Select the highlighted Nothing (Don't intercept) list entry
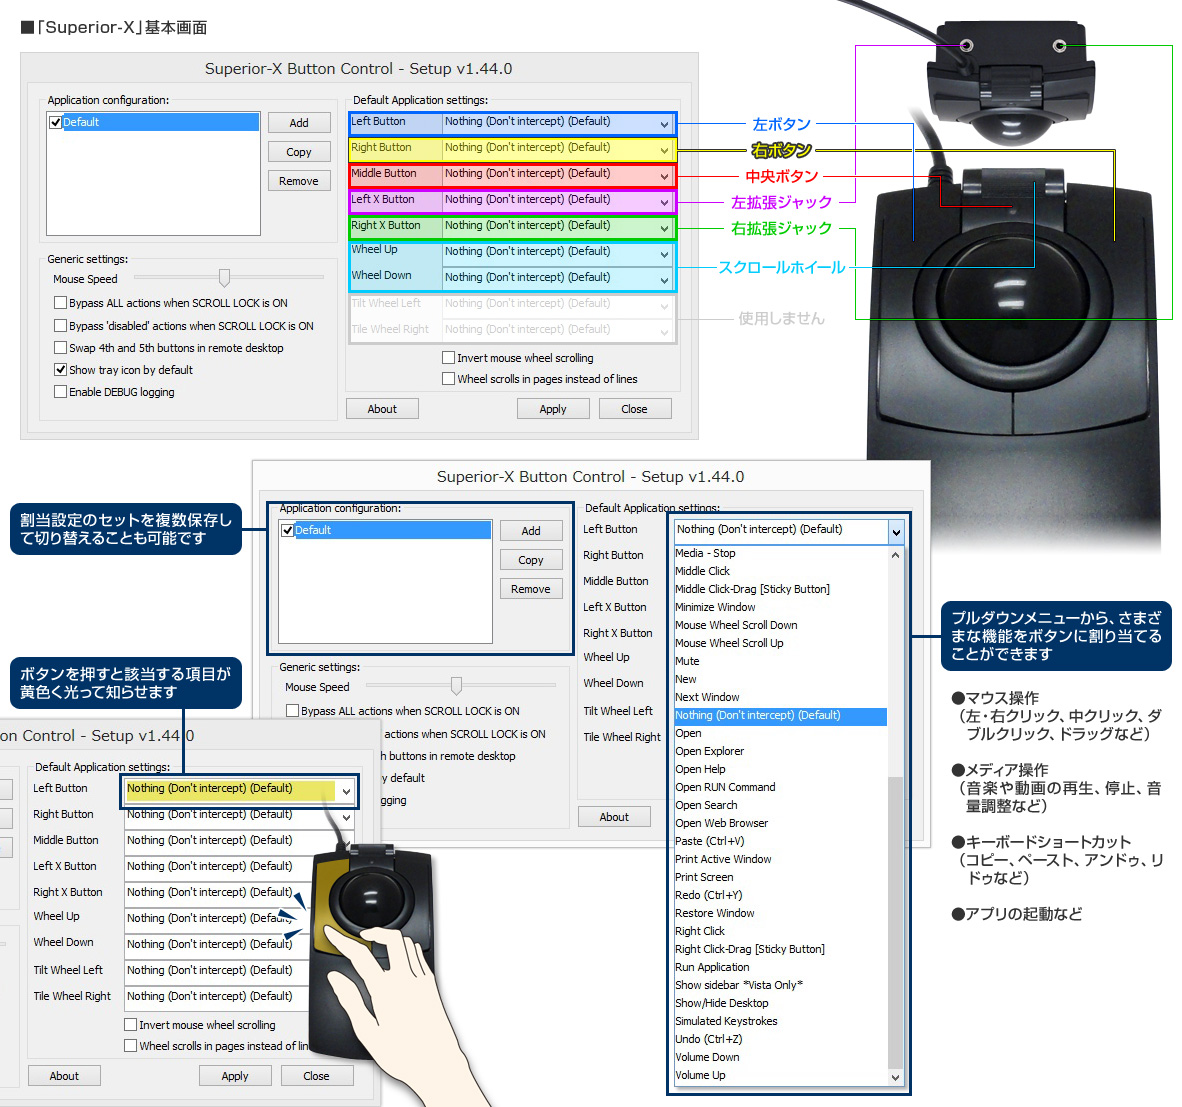The height and width of the screenshot is (1107, 1182). pyautogui.click(x=780, y=715)
